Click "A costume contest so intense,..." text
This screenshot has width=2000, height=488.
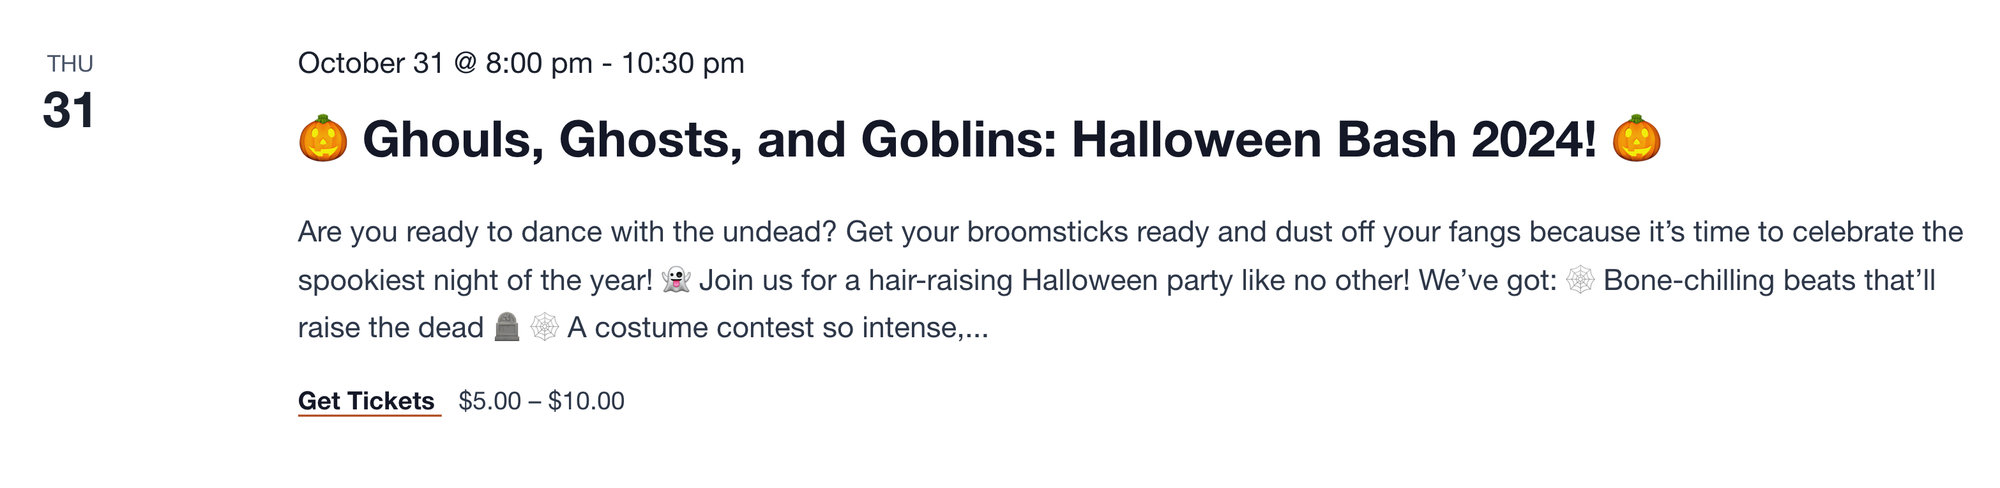click(x=778, y=327)
